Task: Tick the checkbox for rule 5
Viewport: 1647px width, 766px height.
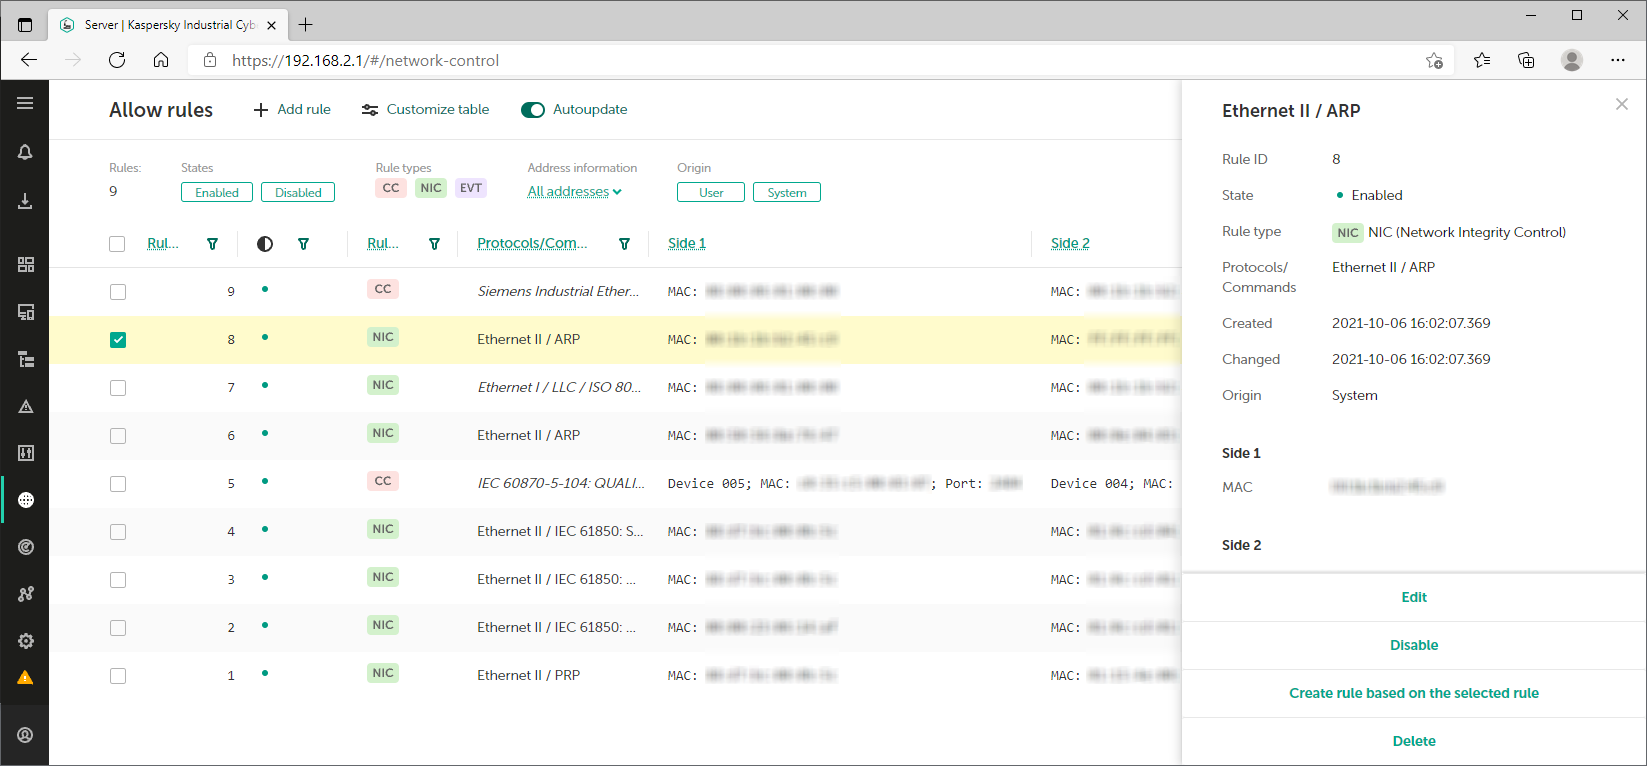Action: point(118,484)
